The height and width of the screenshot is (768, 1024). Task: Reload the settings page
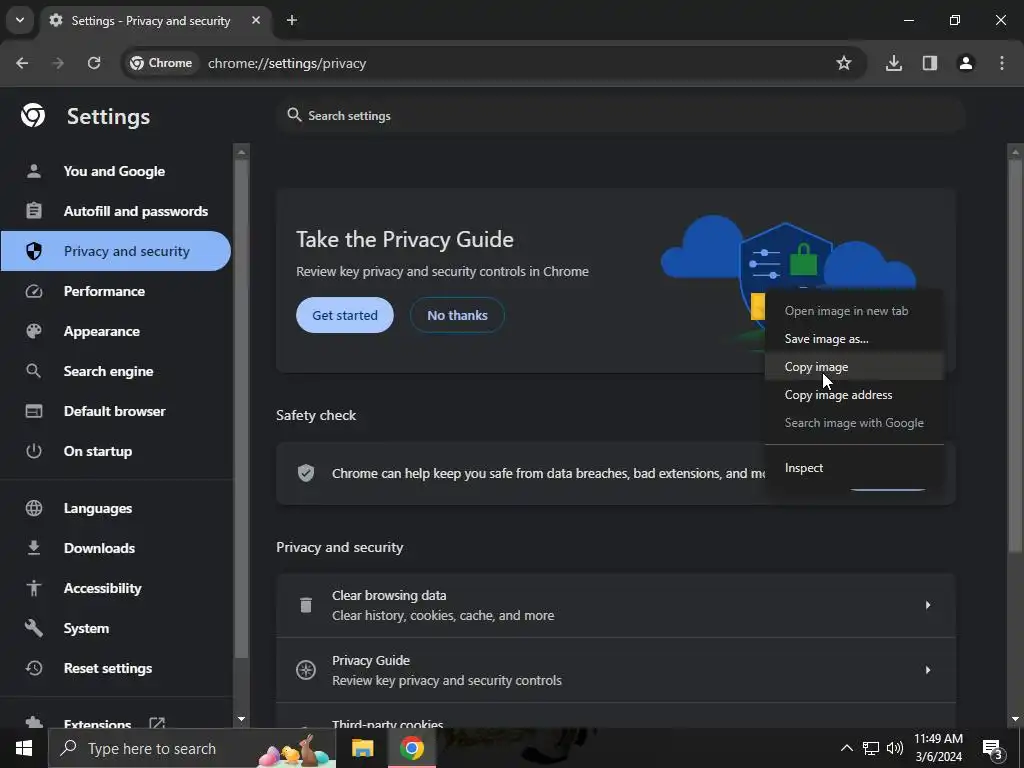[94, 63]
